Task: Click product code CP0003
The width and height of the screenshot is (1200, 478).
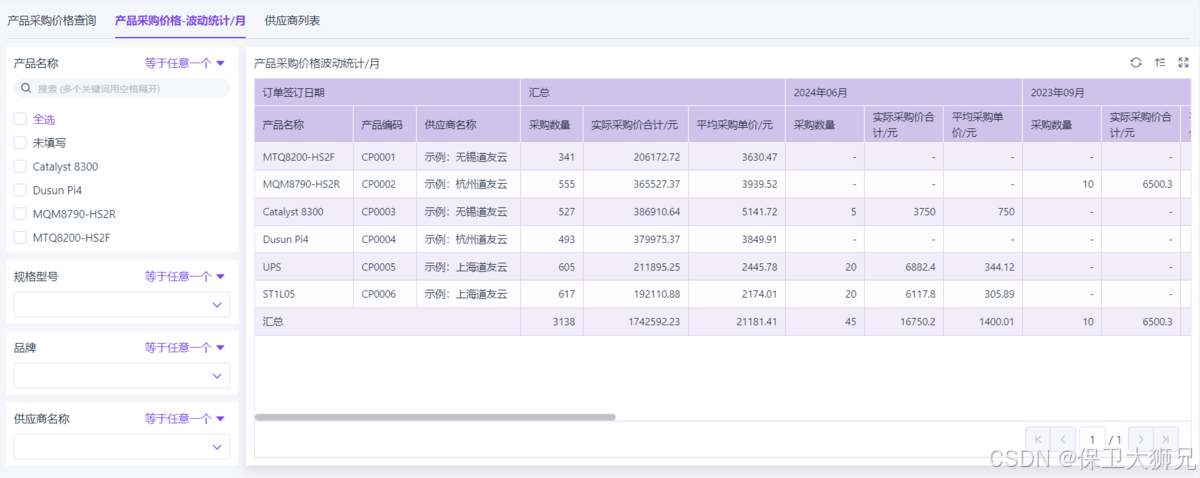Action: [379, 212]
